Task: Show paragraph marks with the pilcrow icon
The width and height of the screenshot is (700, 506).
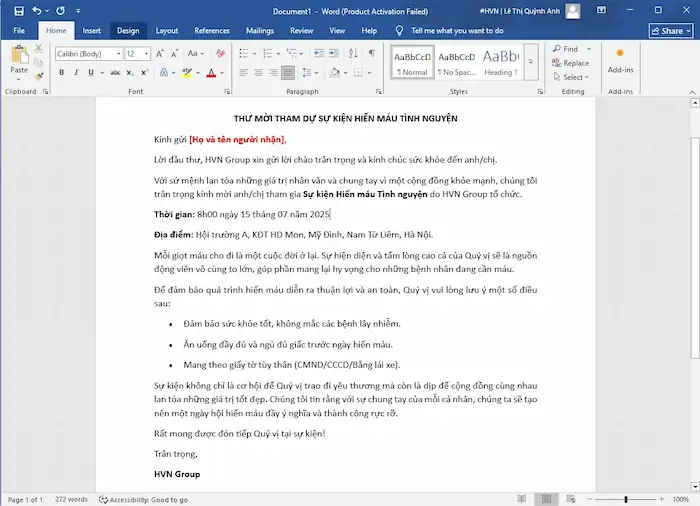Action: coord(369,53)
